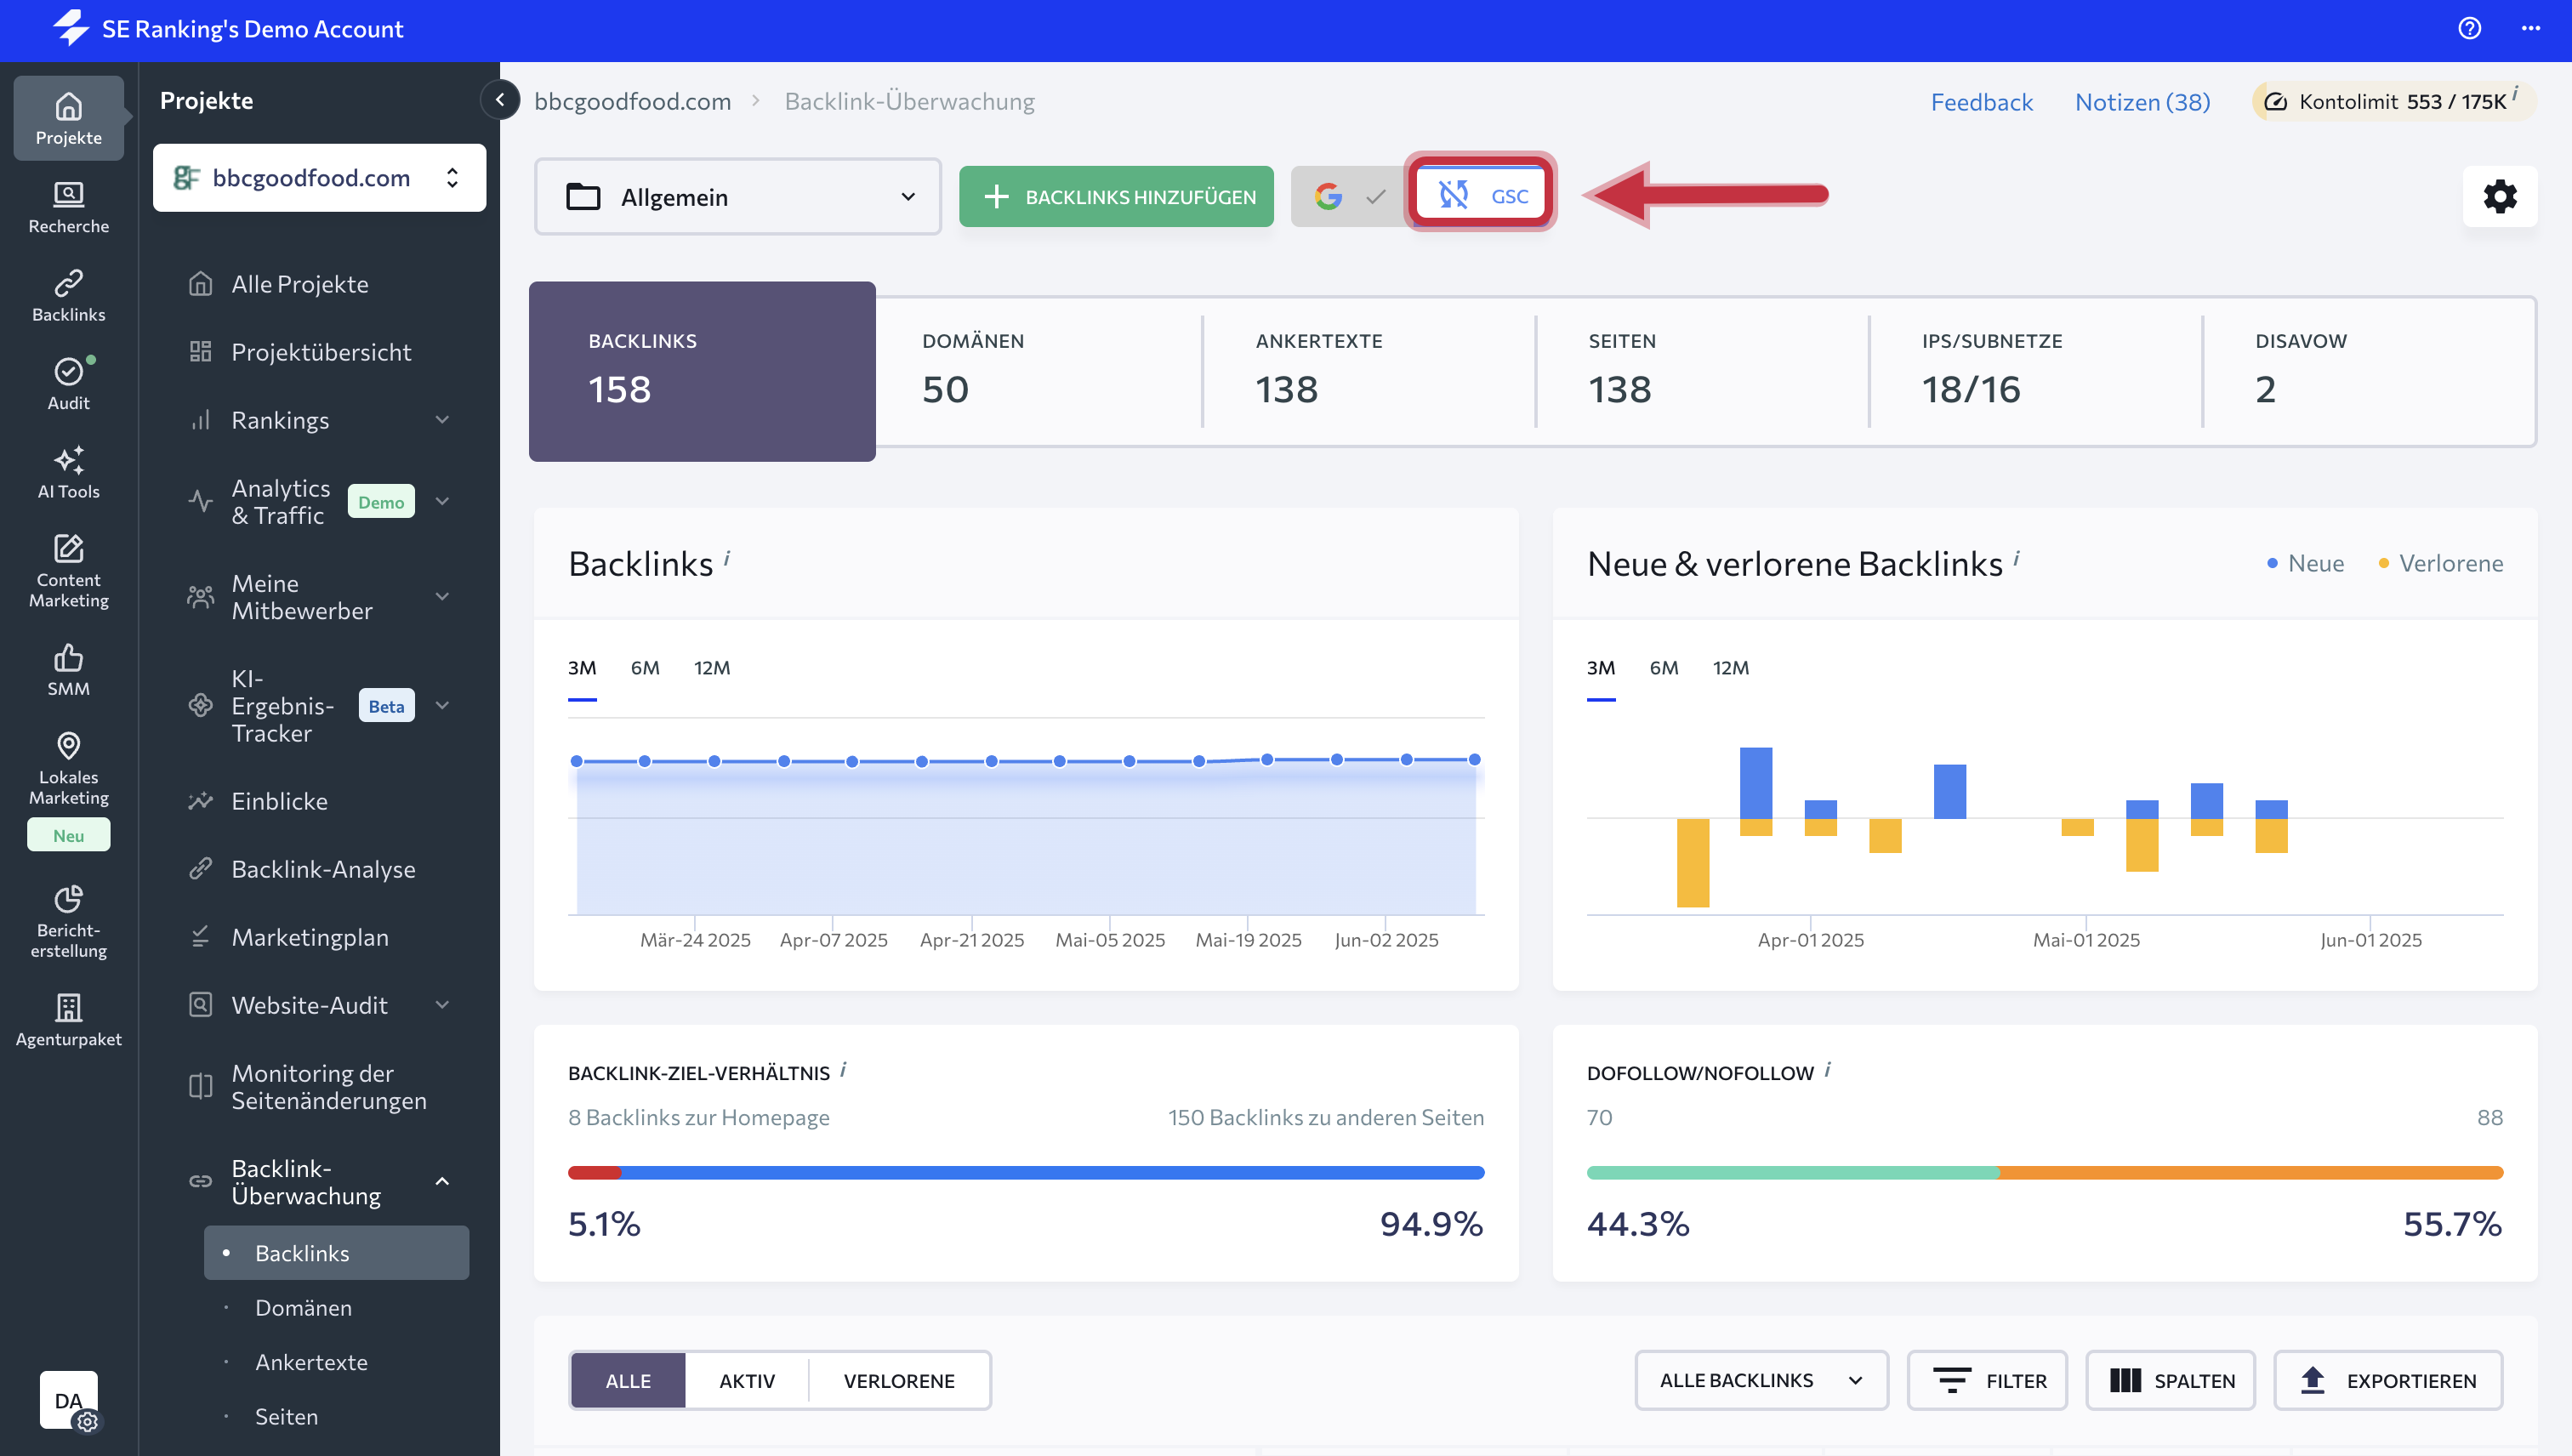The width and height of the screenshot is (2572, 1456).
Task: Open the Backlinks tool in left rail
Action: click(68, 295)
